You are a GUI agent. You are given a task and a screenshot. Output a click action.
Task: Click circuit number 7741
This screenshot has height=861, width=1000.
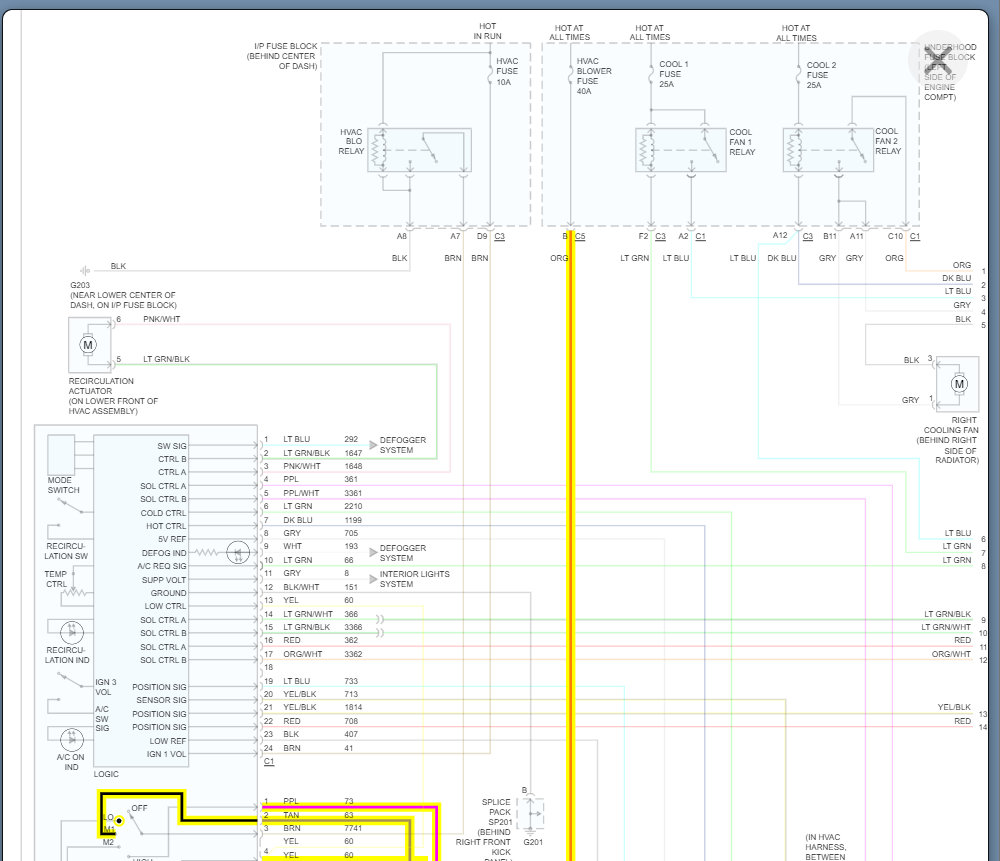[x=353, y=828]
